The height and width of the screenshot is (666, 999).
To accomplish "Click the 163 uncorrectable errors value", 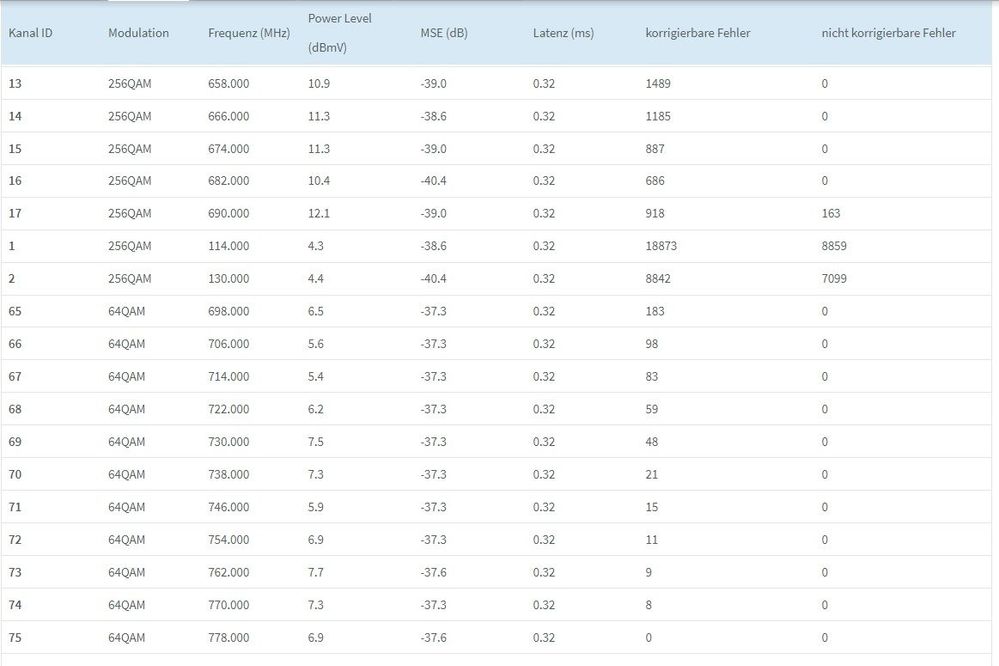I will [831, 213].
